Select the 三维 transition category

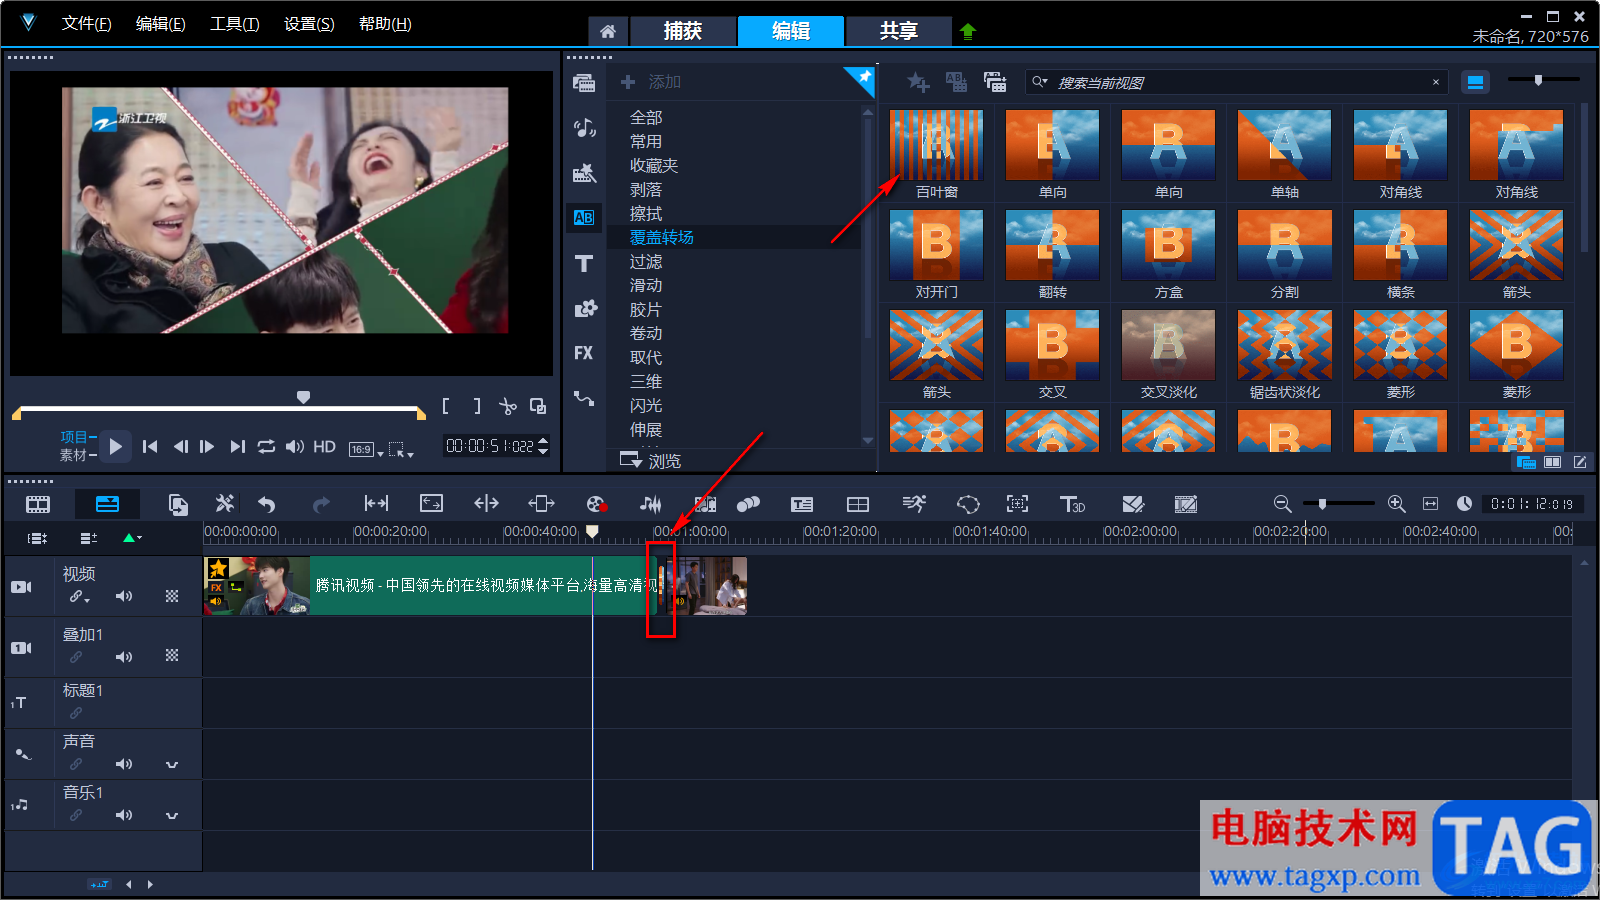646,382
